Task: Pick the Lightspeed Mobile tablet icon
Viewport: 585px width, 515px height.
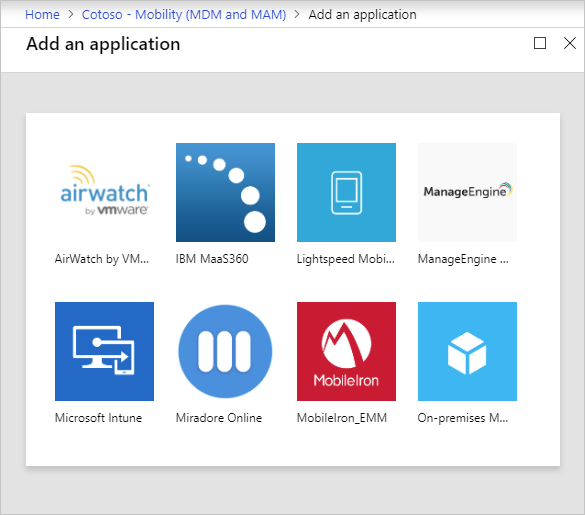Action: (x=346, y=192)
